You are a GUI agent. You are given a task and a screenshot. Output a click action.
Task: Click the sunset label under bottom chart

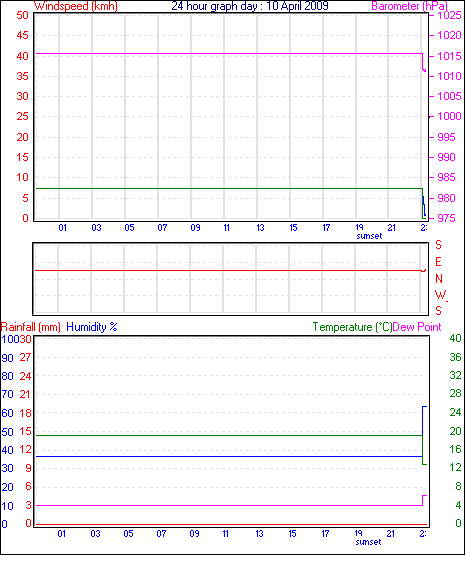[x=368, y=542]
